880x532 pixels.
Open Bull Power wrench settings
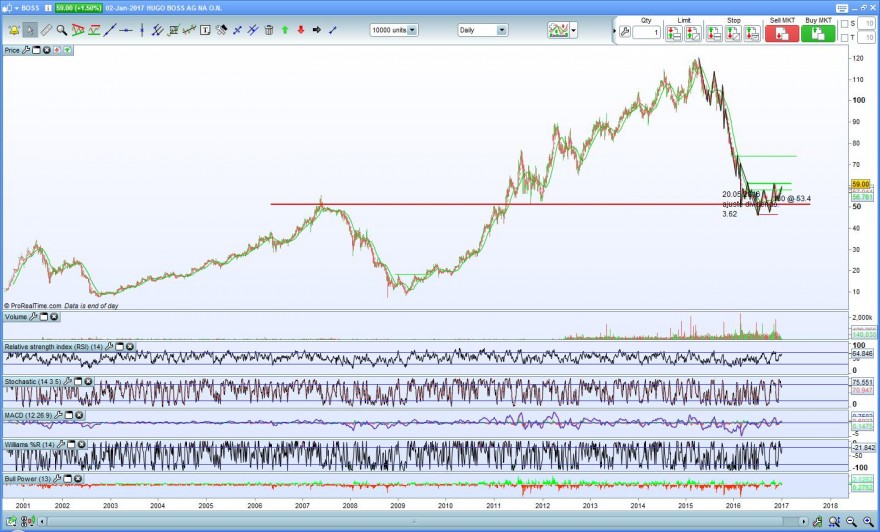[x=56, y=479]
